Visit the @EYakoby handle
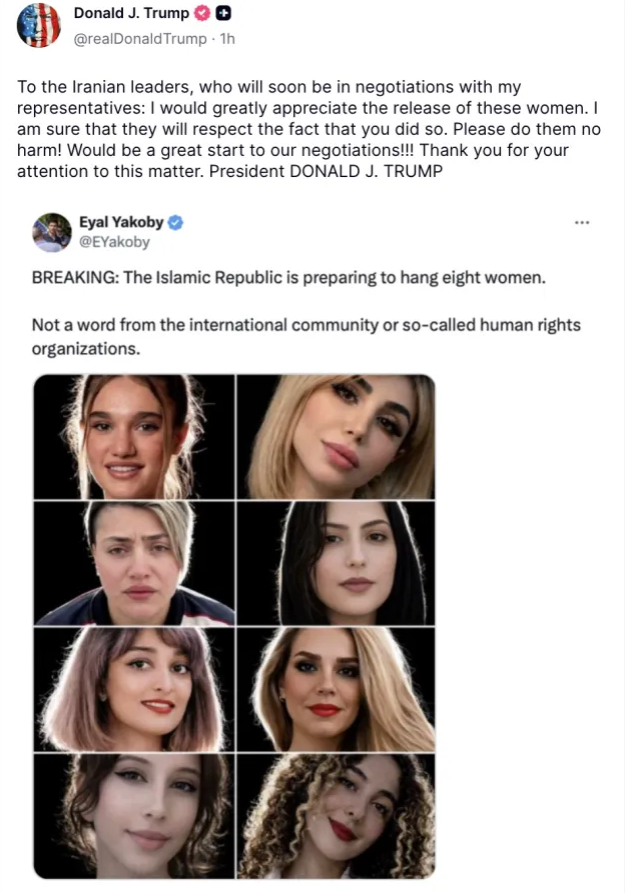631x893 pixels. (114, 242)
